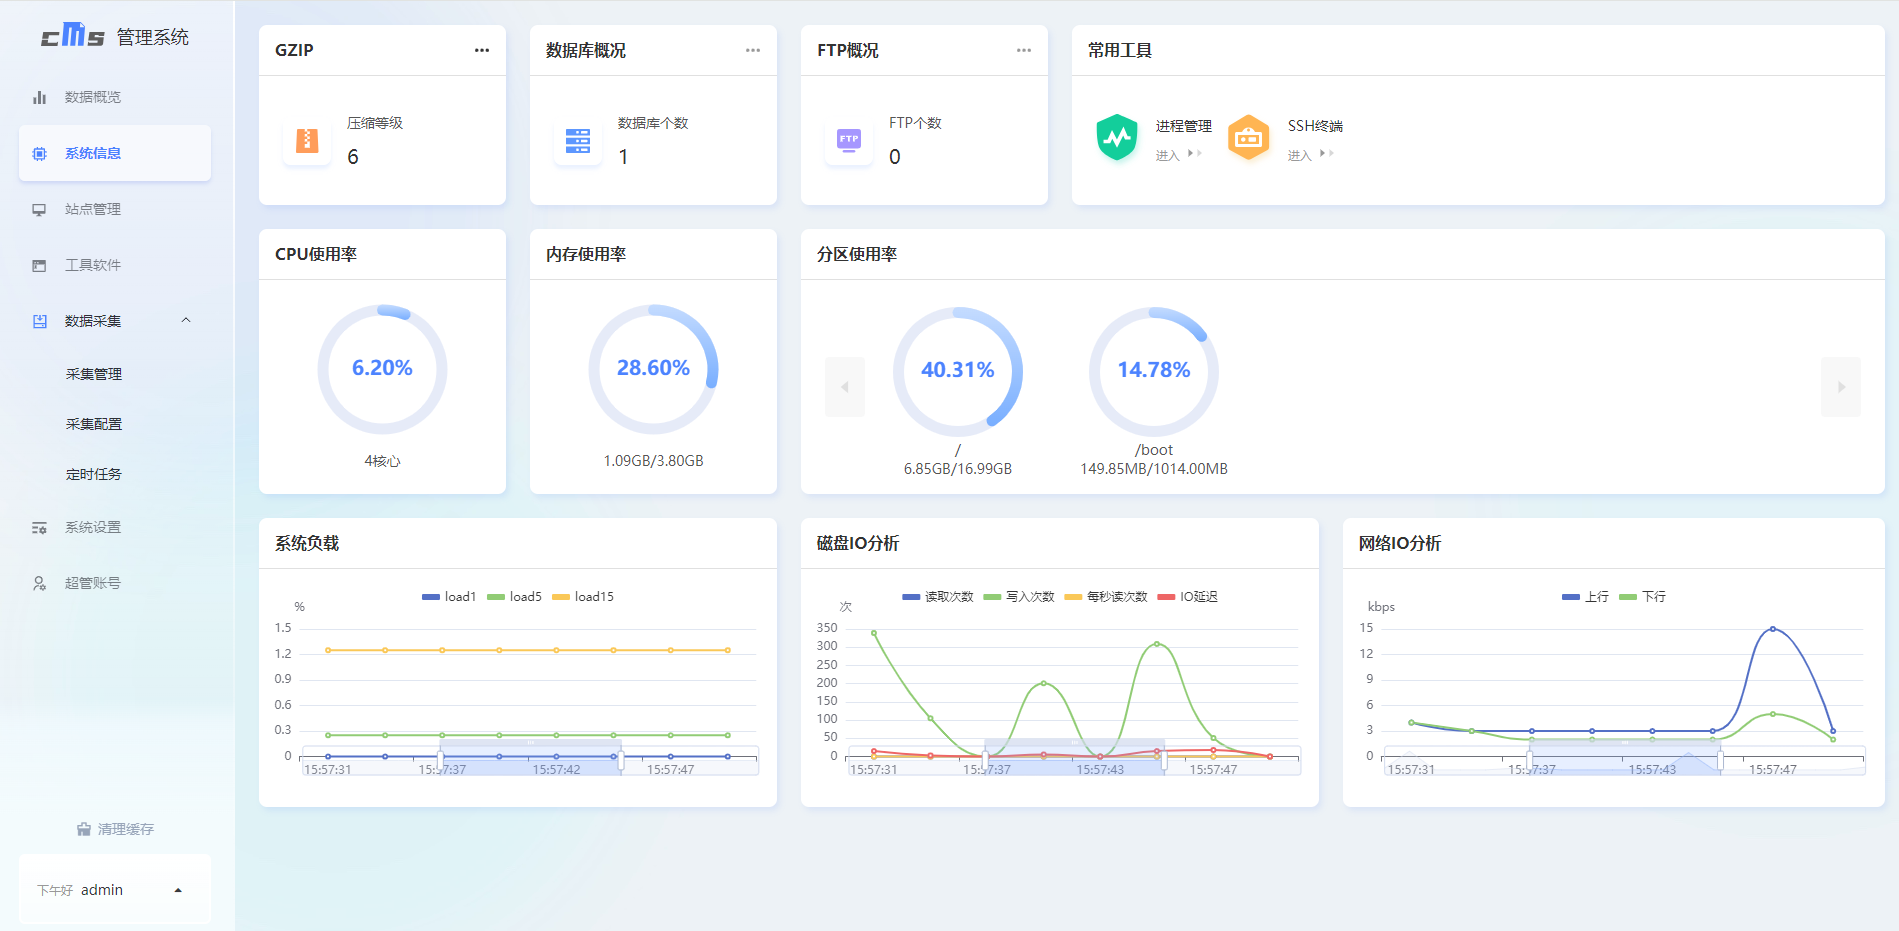
Task: Click 进入 link under SSH终端
Action: tap(1300, 155)
